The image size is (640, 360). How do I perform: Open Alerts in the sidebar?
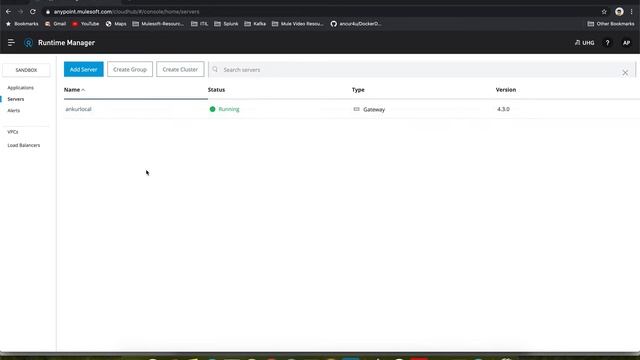13,111
